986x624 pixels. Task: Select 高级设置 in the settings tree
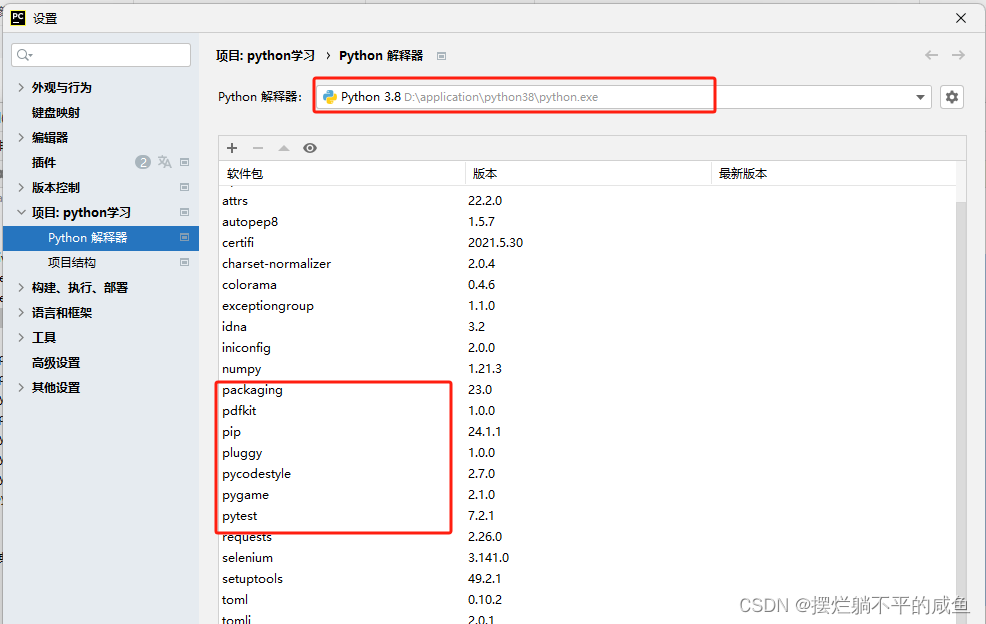pos(56,363)
